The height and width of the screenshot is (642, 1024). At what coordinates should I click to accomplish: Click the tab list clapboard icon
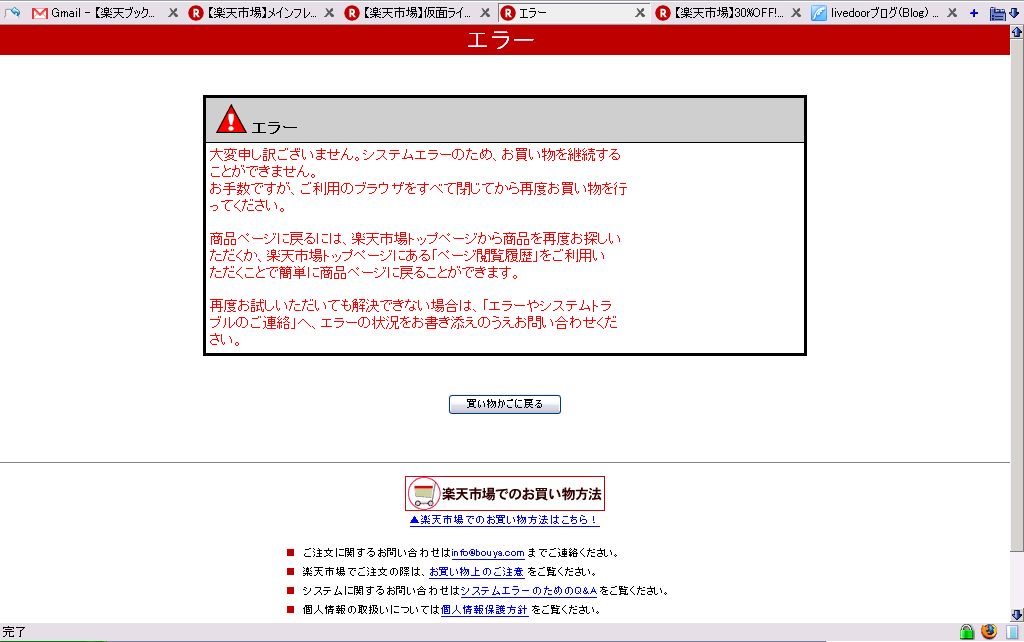(997, 13)
